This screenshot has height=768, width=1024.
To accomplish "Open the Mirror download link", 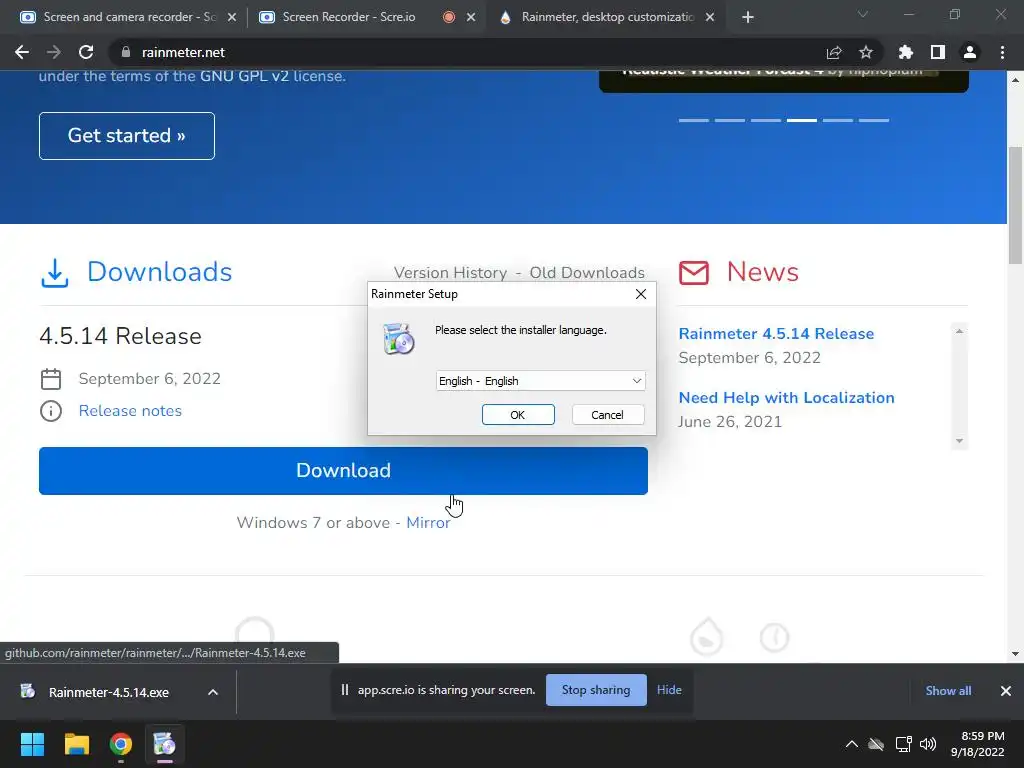I will tap(428, 522).
